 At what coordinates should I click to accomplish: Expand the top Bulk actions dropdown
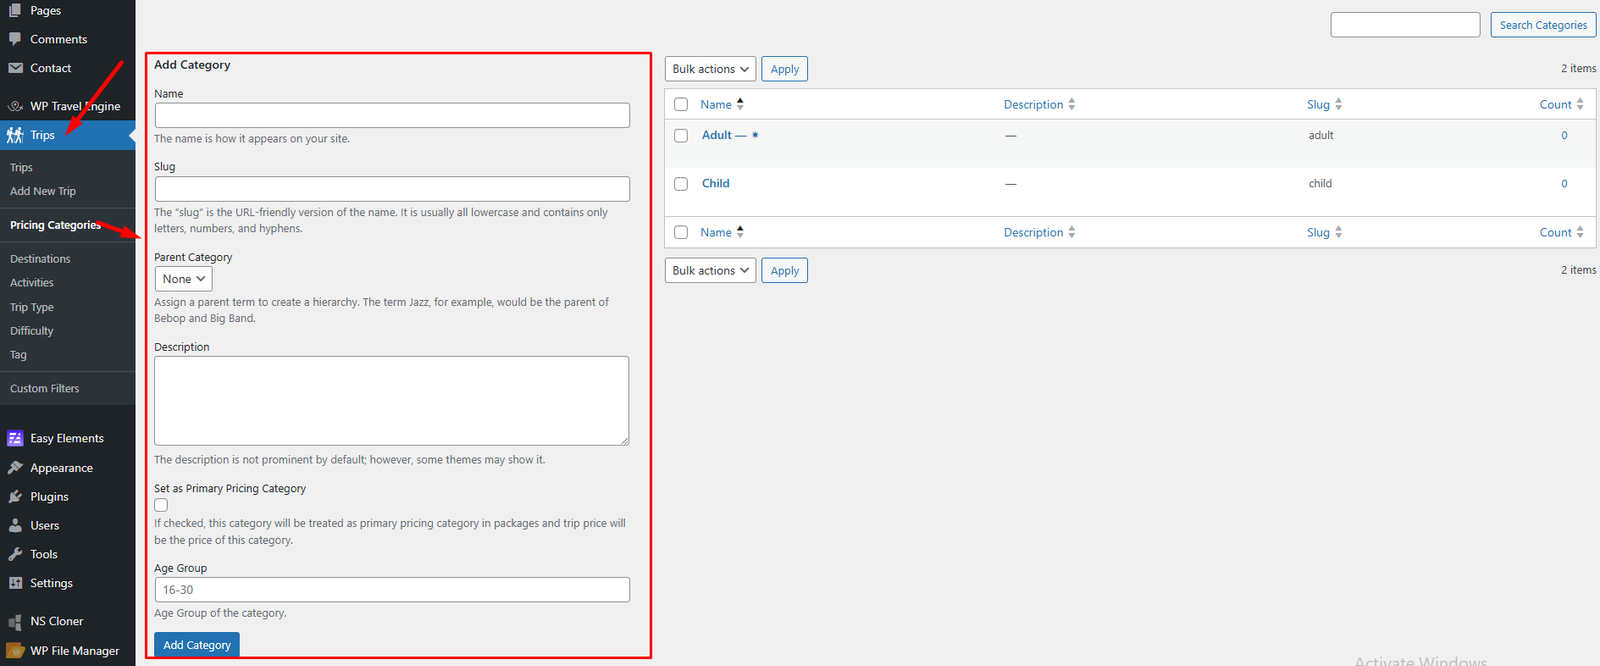710,69
